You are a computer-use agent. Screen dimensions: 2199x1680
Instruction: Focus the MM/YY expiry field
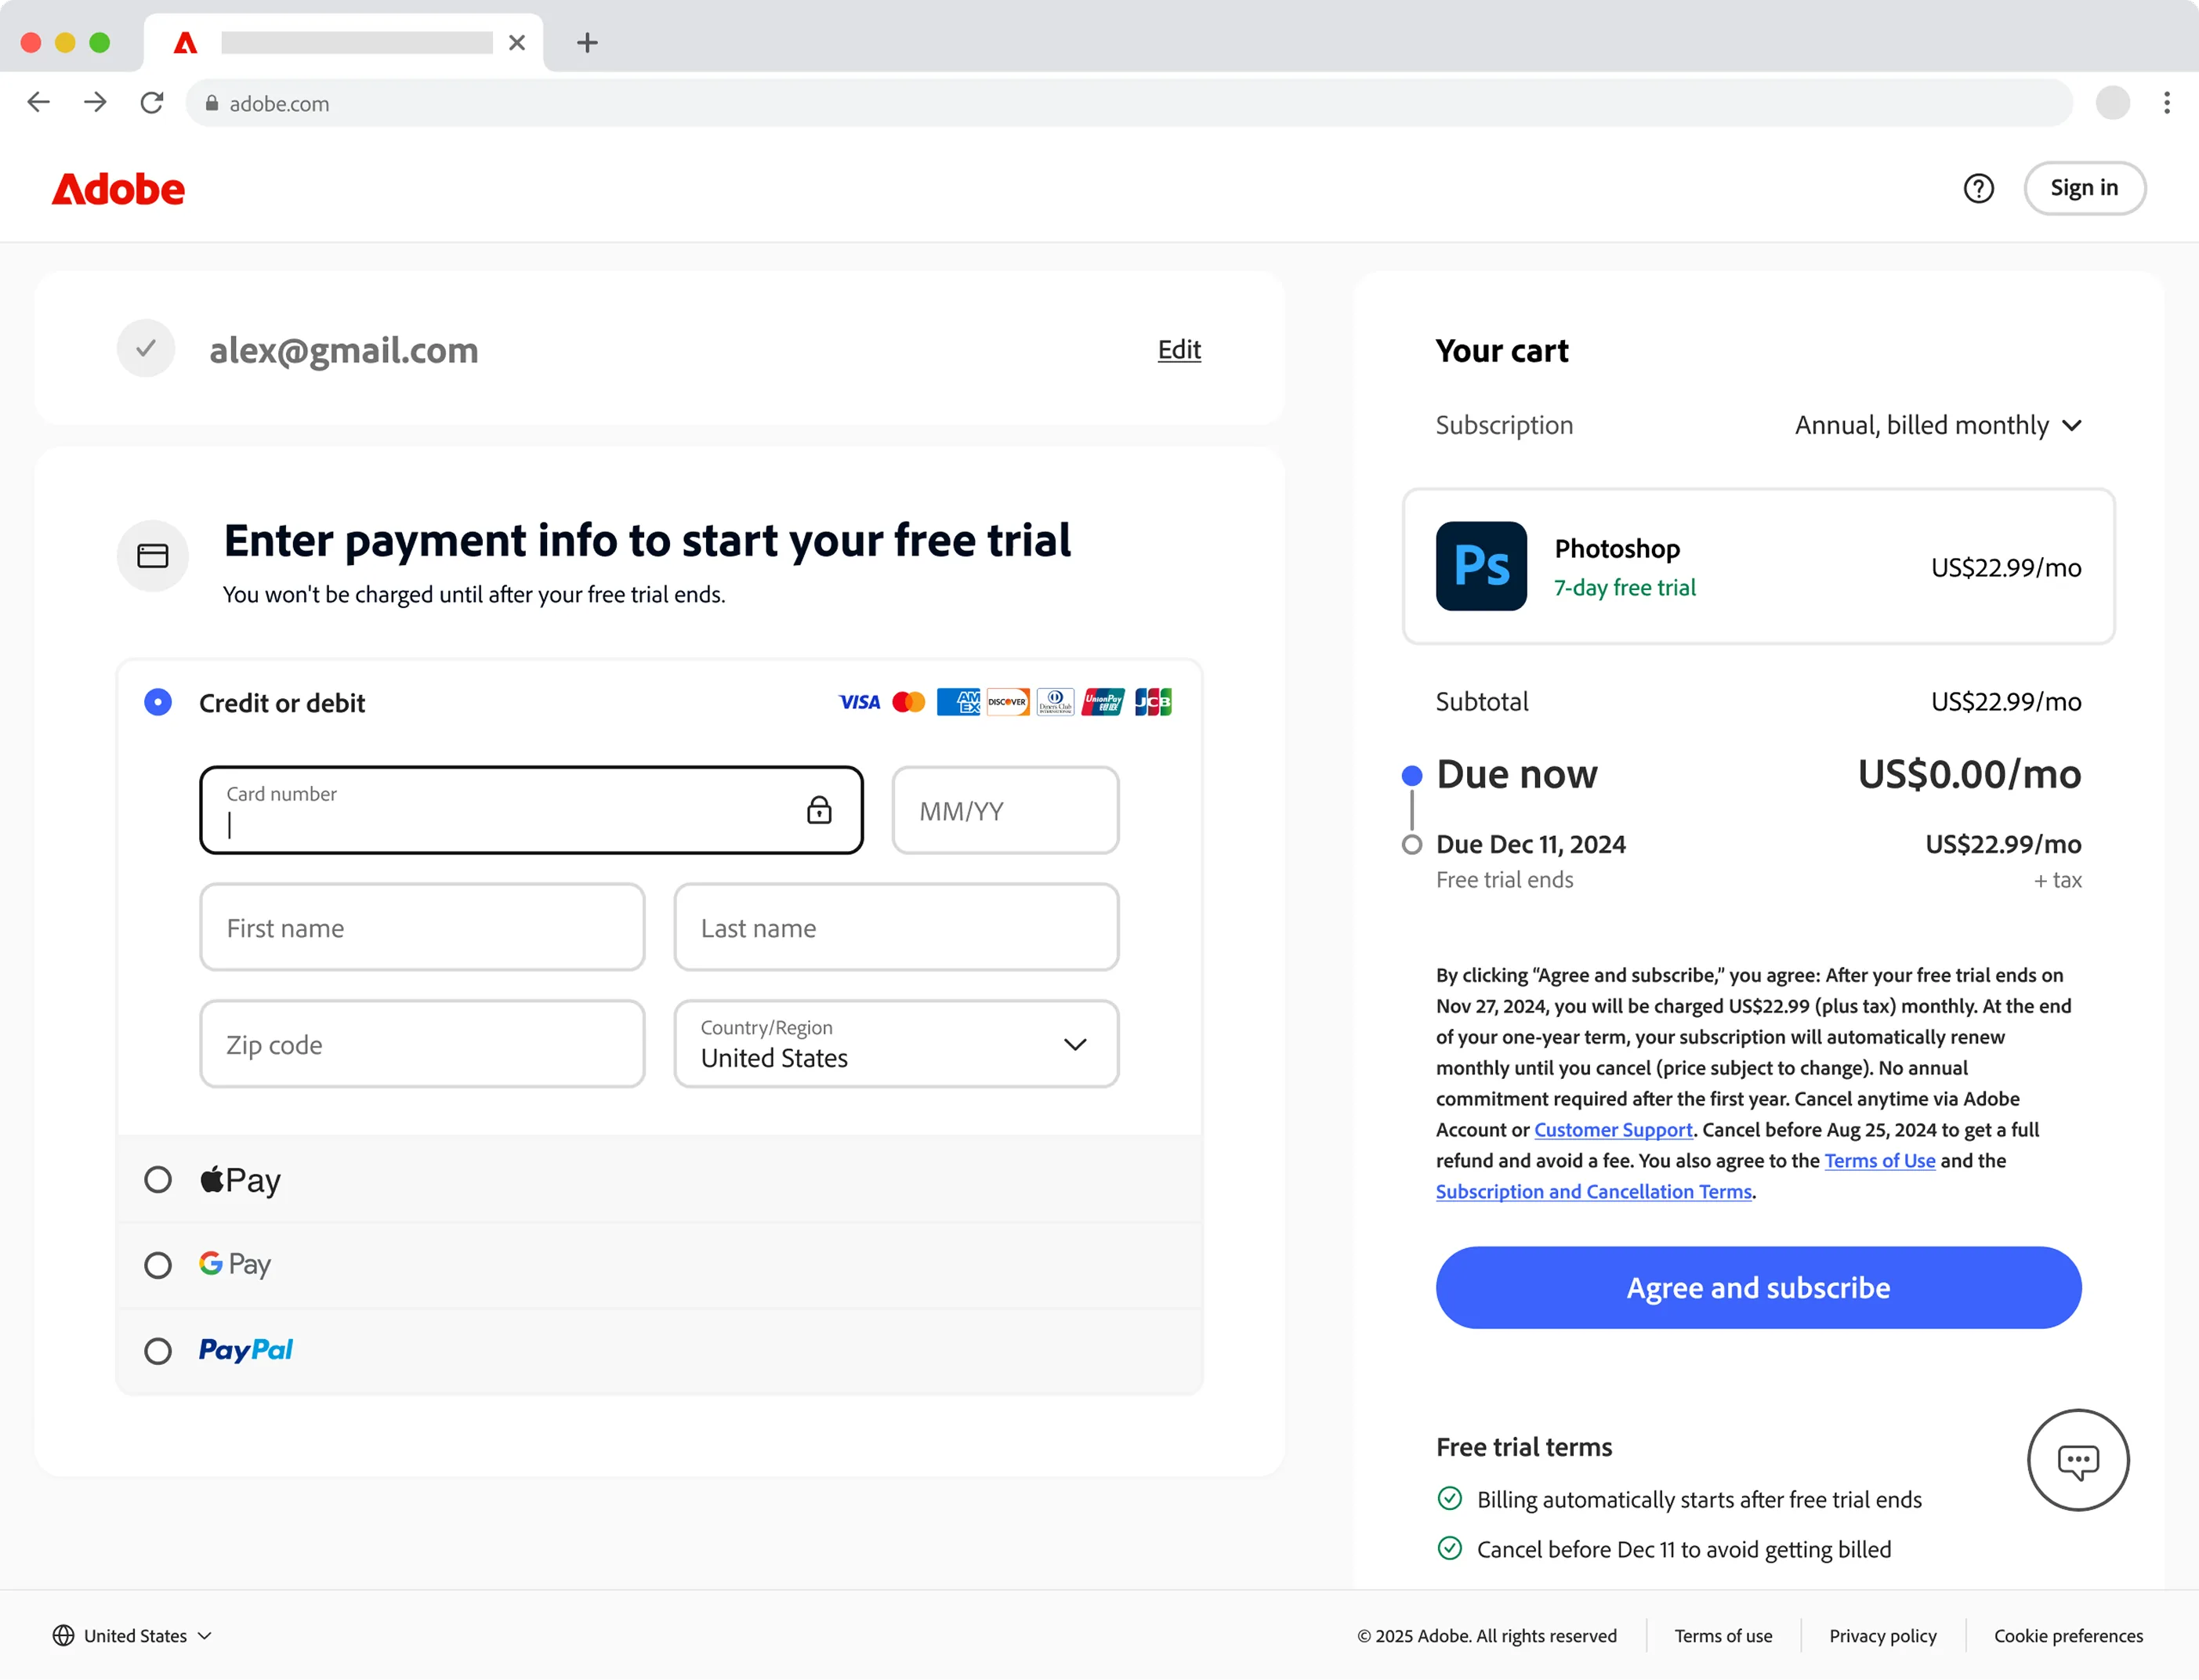tap(1005, 810)
